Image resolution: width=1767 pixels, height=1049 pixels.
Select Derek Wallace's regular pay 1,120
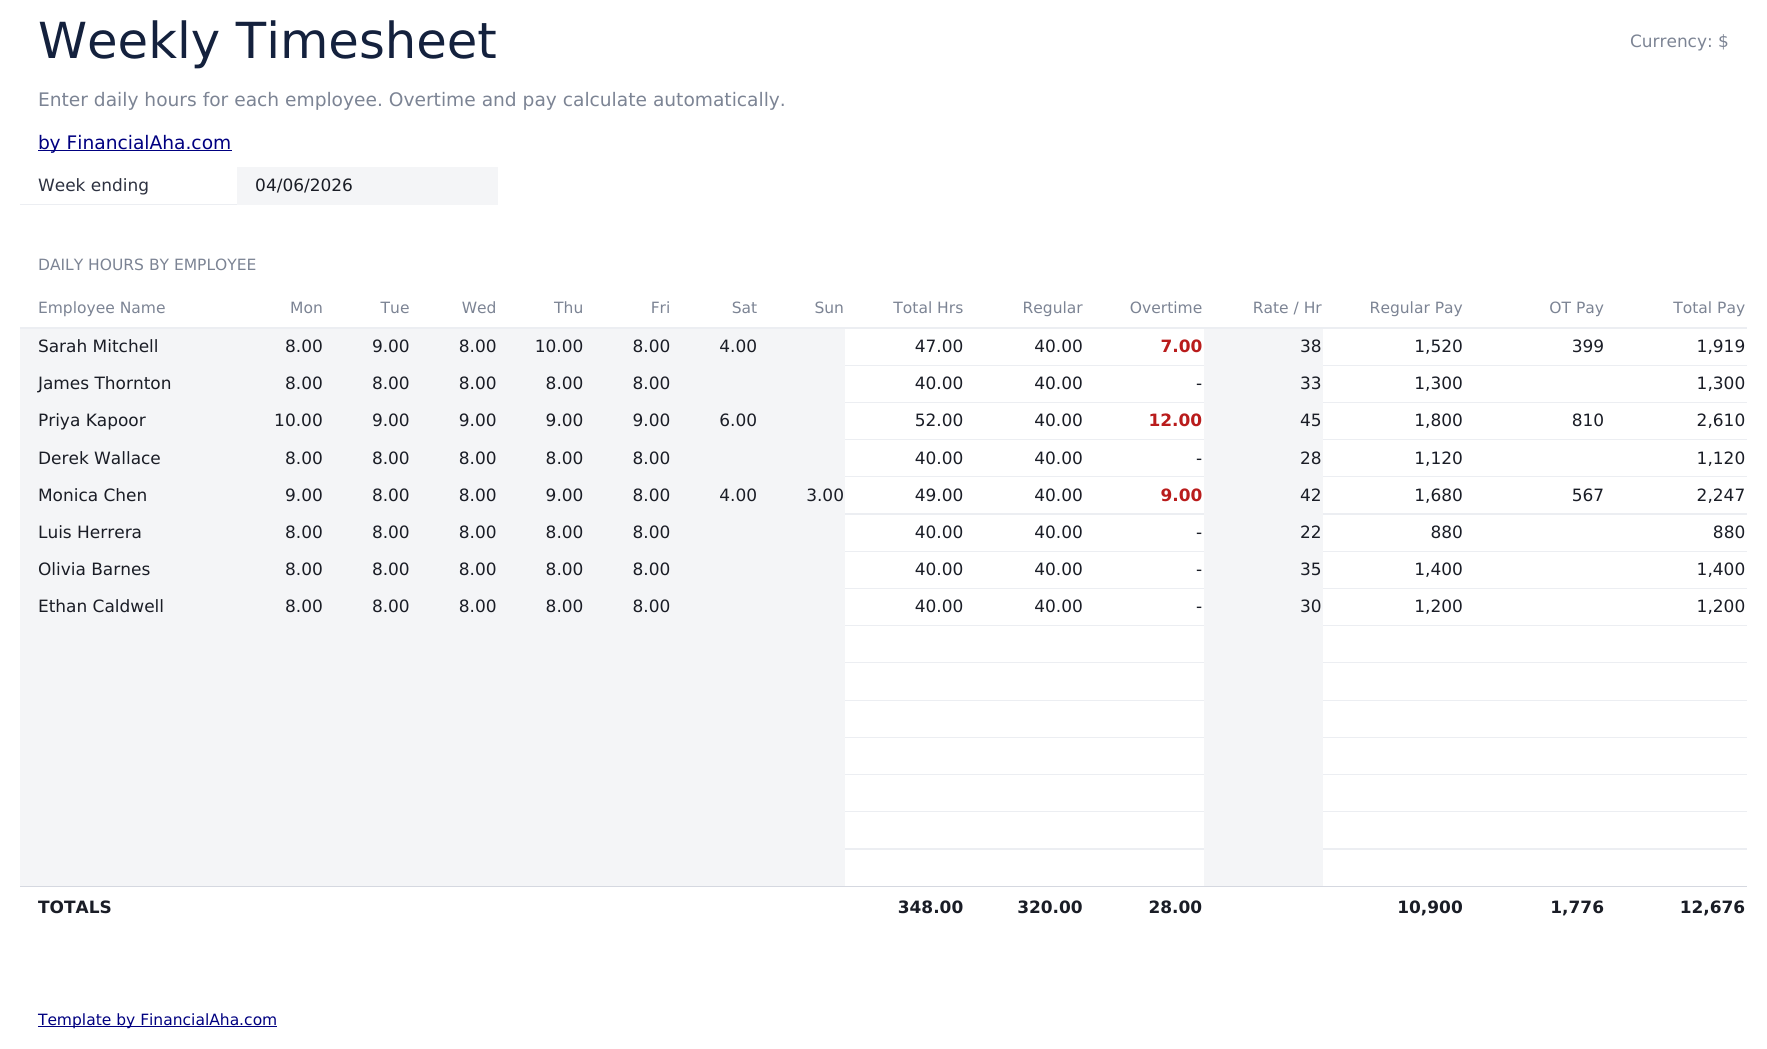1438,458
